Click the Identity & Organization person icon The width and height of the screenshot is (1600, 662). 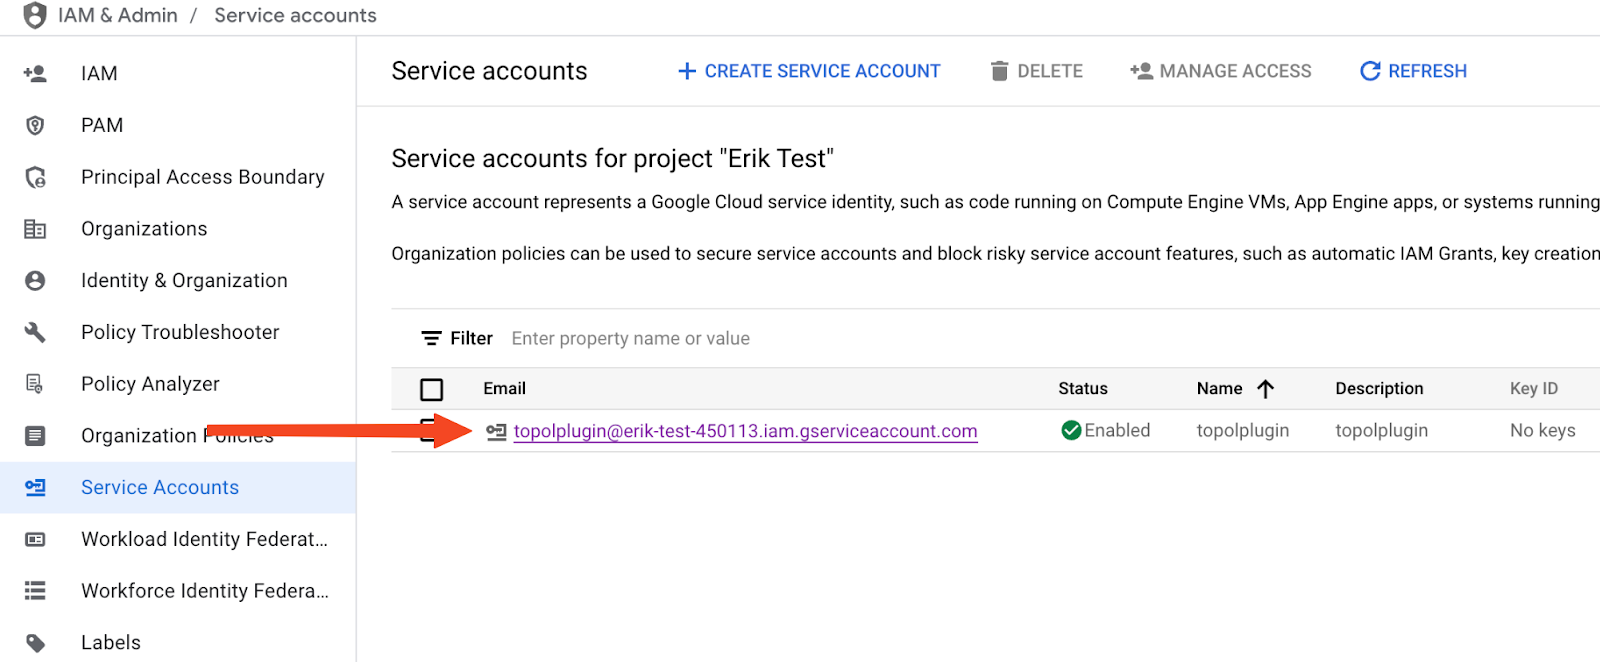tap(35, 281)
